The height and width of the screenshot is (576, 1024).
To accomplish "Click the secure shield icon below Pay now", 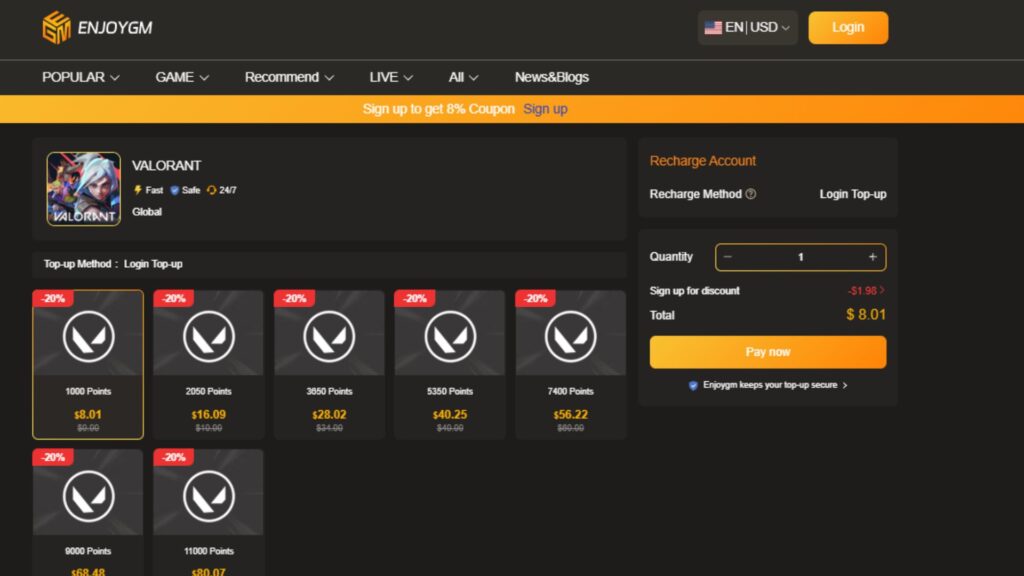I will pos(693,385).
